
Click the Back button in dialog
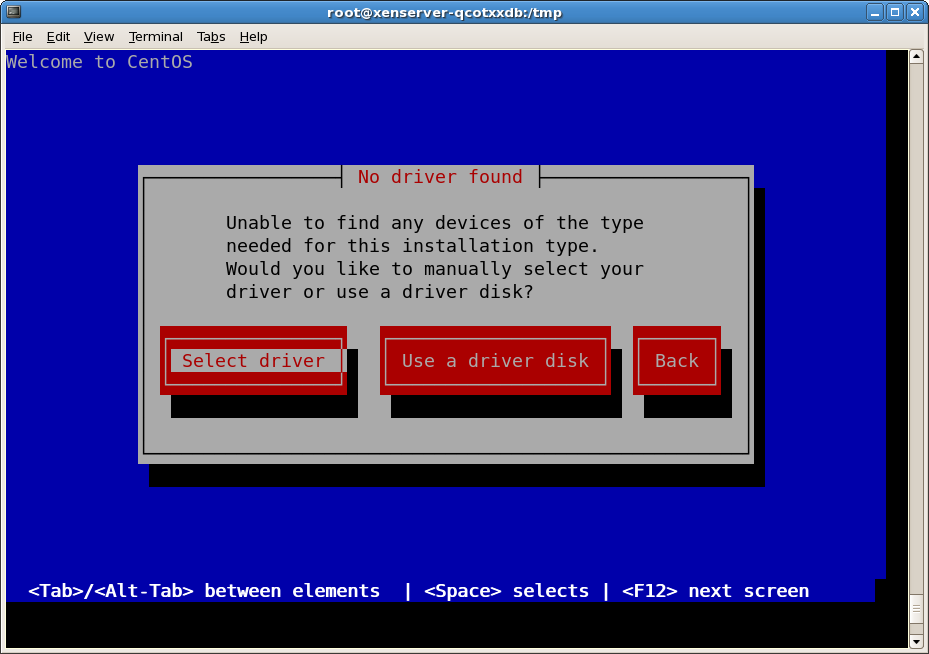pyautogui.click(x=676, y=361)
